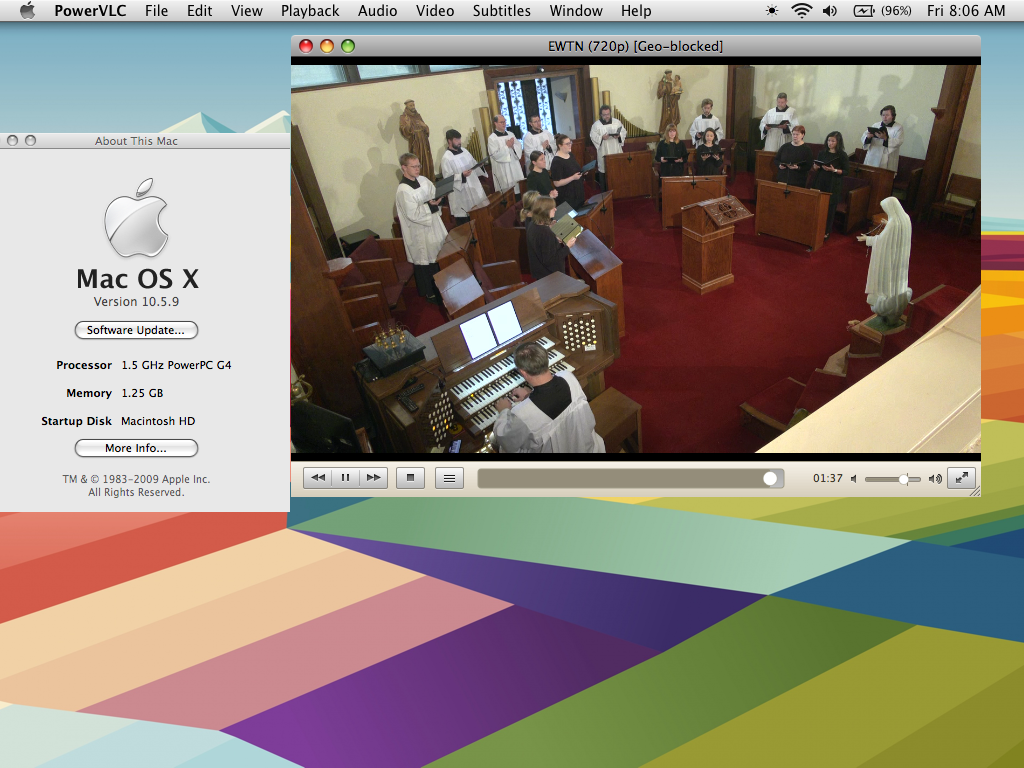
Task: Open the Window menu
Action: pyautogui.click(x=575, y=10)
